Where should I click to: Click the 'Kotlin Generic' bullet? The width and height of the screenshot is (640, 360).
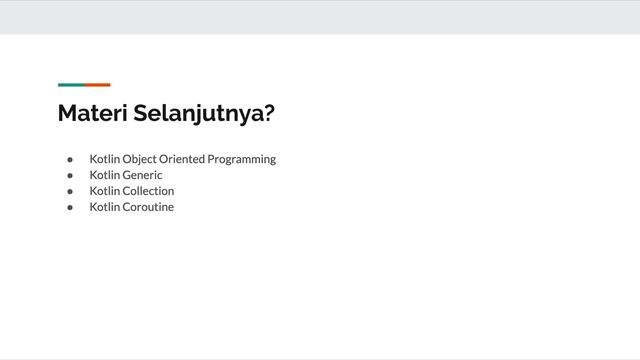(126, 175)
